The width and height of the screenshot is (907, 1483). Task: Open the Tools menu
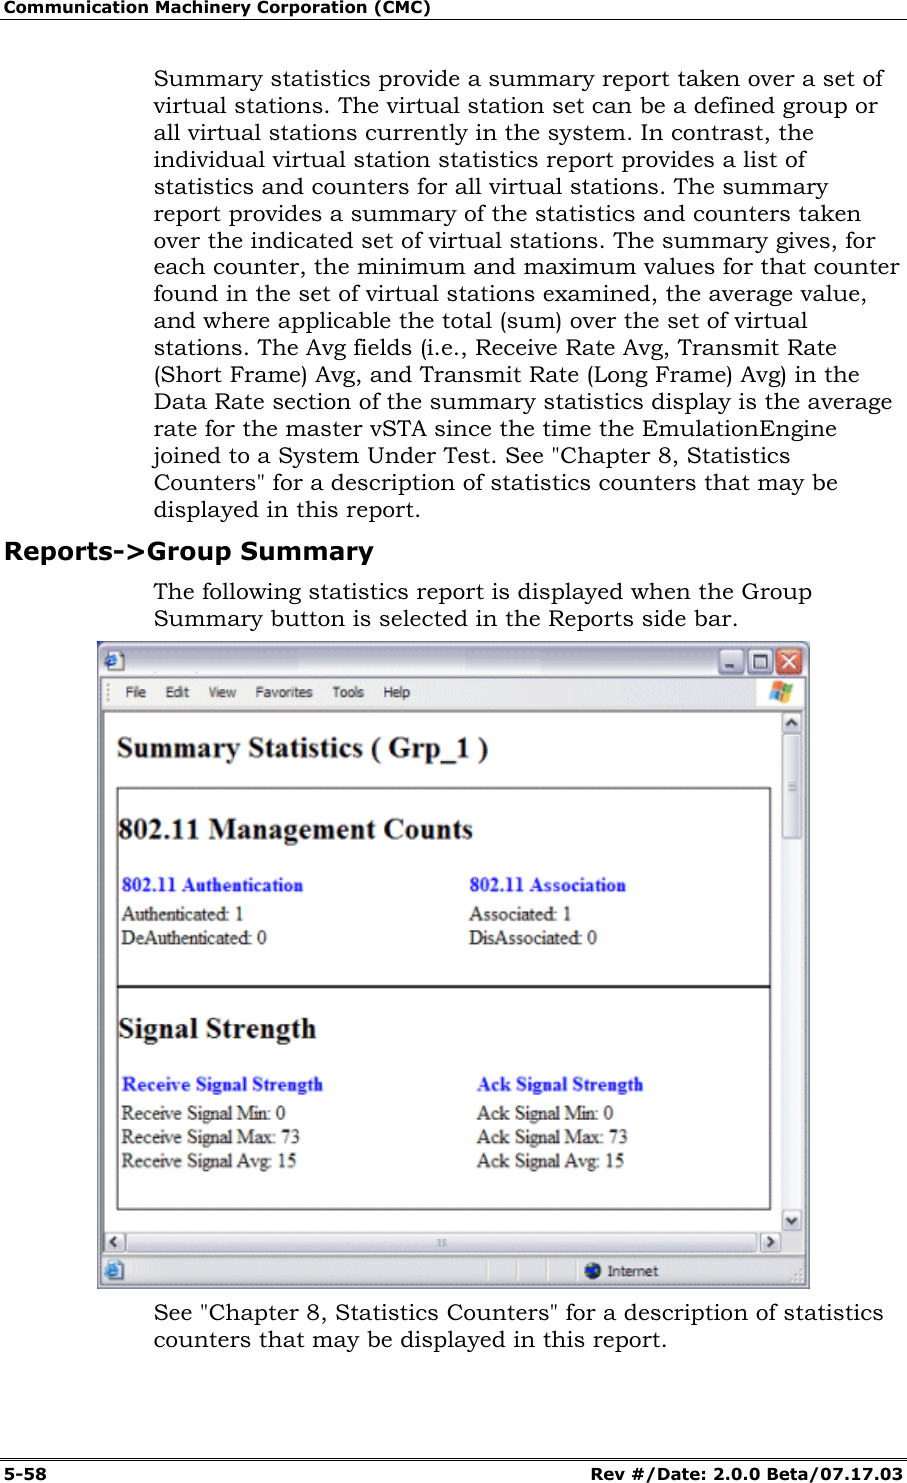coord(347,692)
